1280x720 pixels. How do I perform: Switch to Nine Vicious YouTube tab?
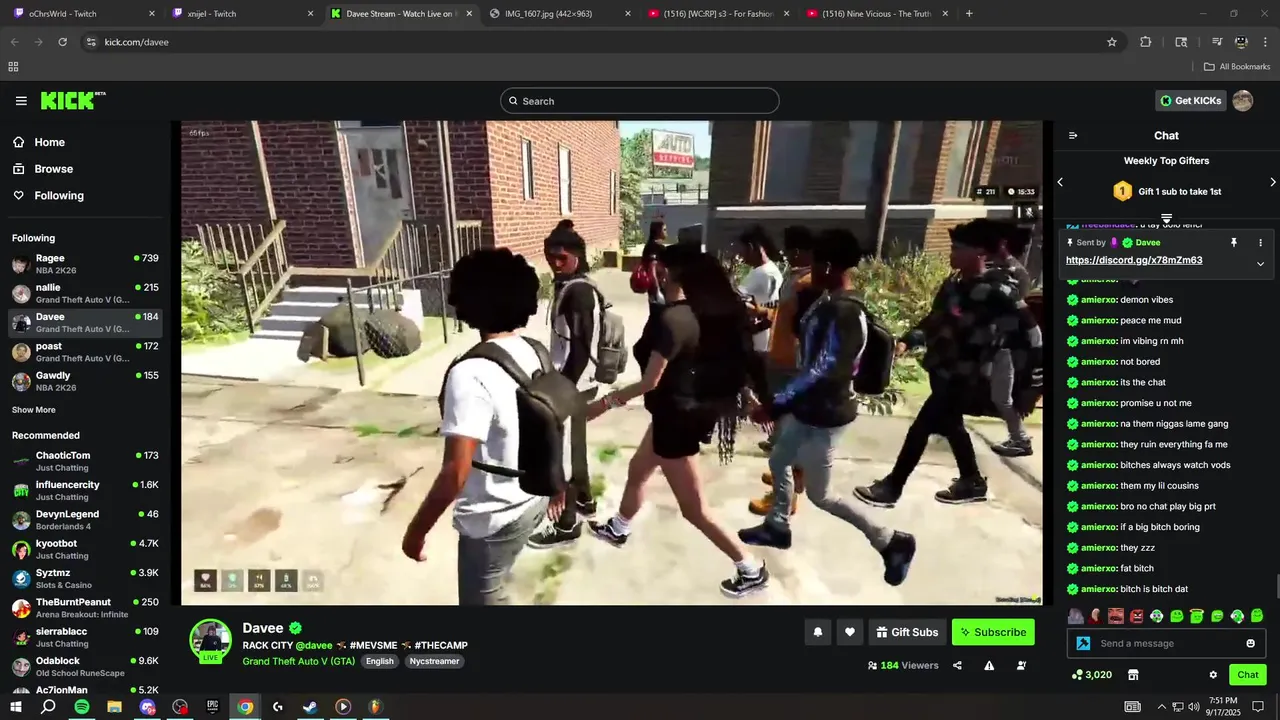click(x=877, y=14)
